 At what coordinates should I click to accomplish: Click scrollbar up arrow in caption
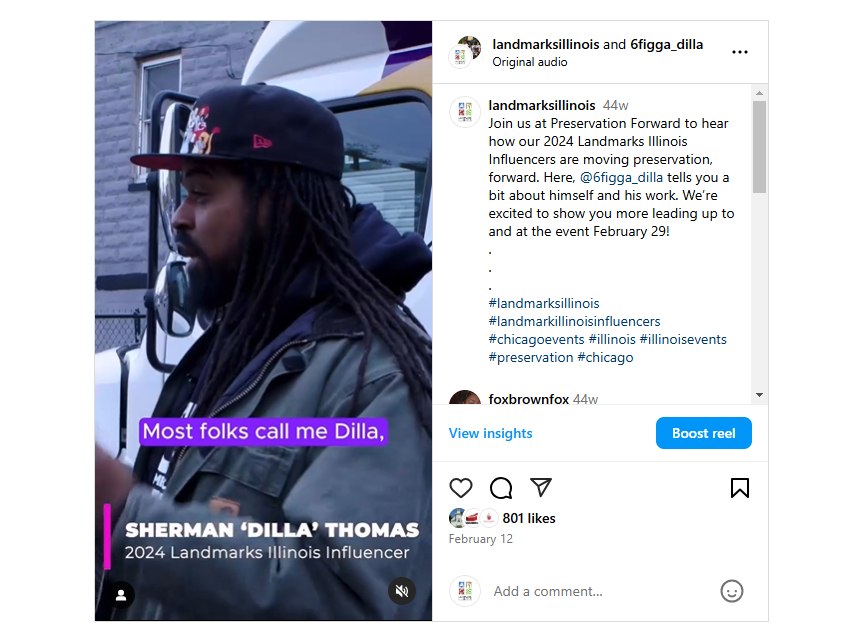tap(759, 93)
